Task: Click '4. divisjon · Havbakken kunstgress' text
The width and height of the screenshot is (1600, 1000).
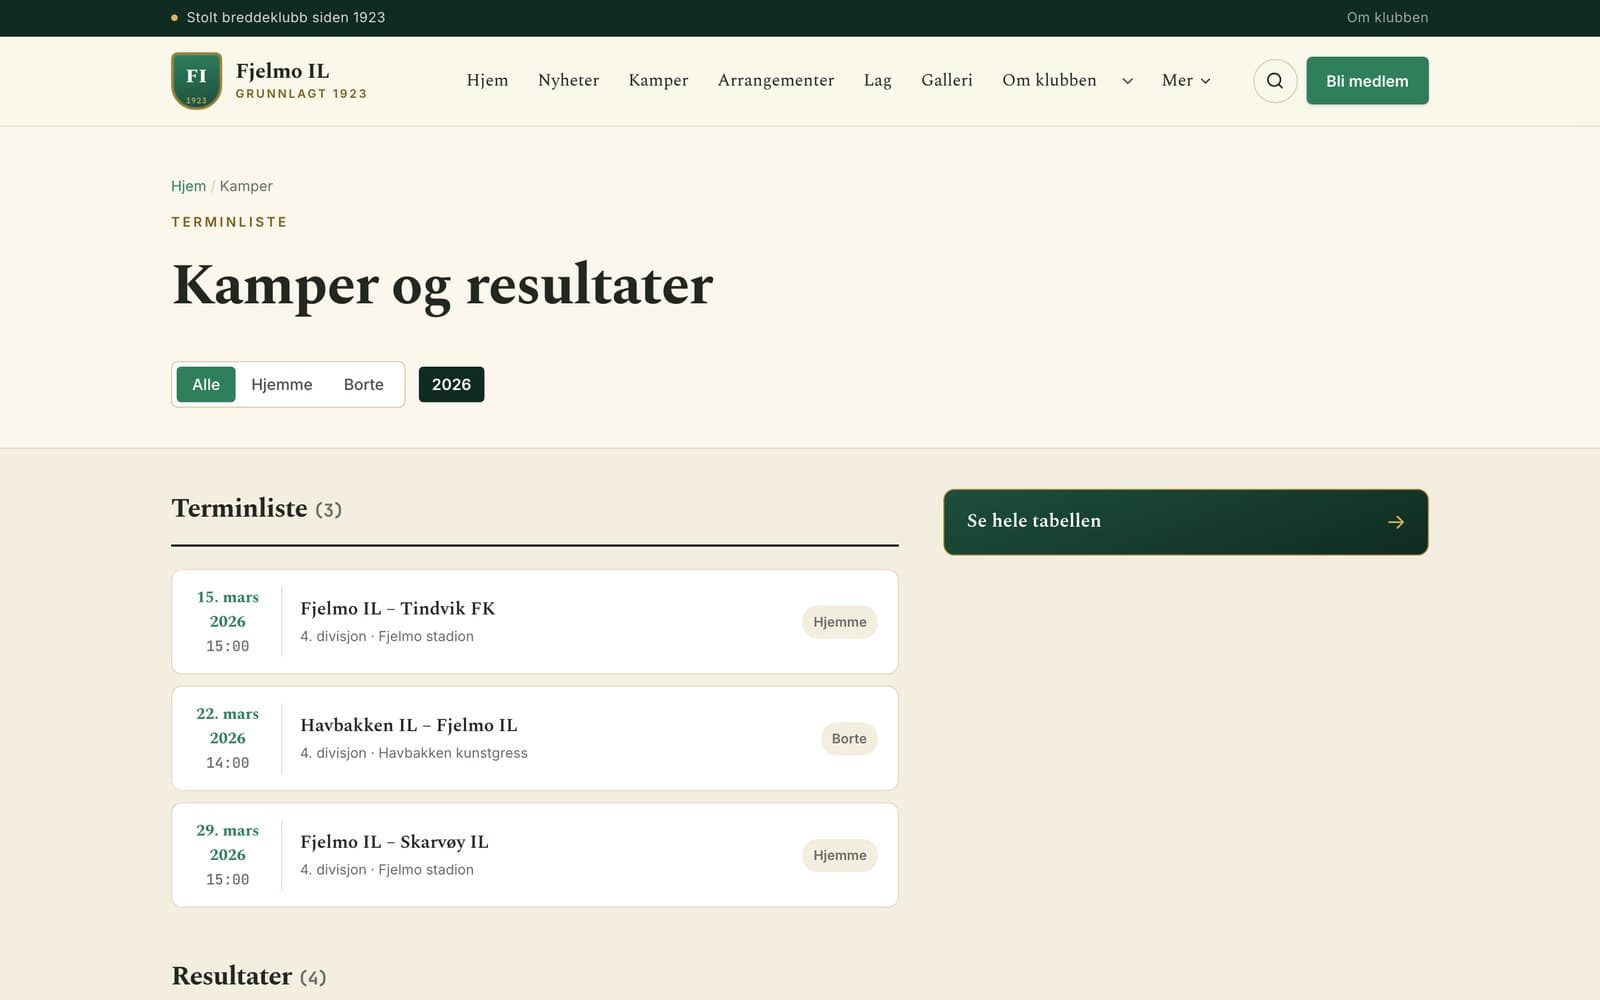Action: 414,753
